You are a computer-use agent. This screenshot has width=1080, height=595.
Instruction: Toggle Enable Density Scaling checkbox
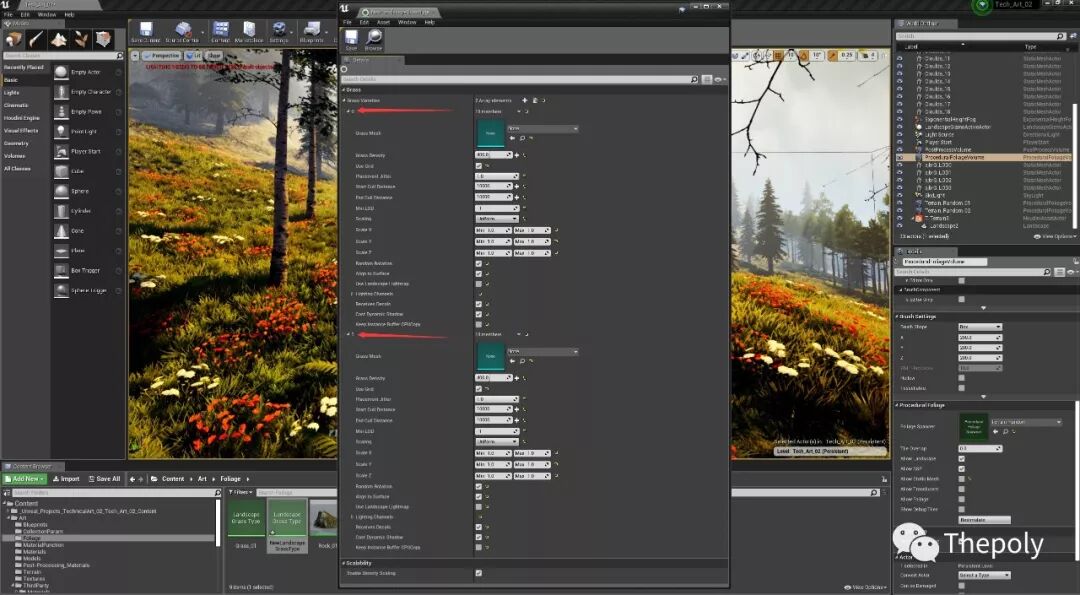[479, 573]
